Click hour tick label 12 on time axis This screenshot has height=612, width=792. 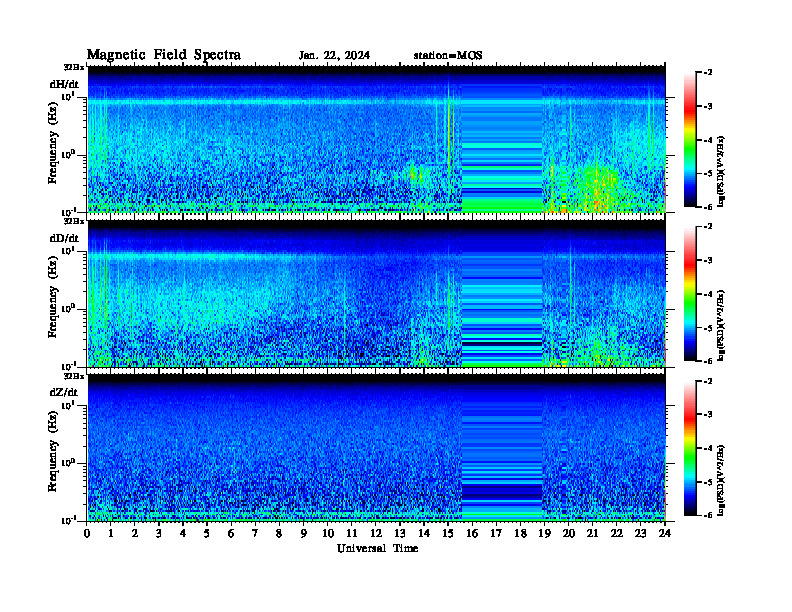coord(376,533)
